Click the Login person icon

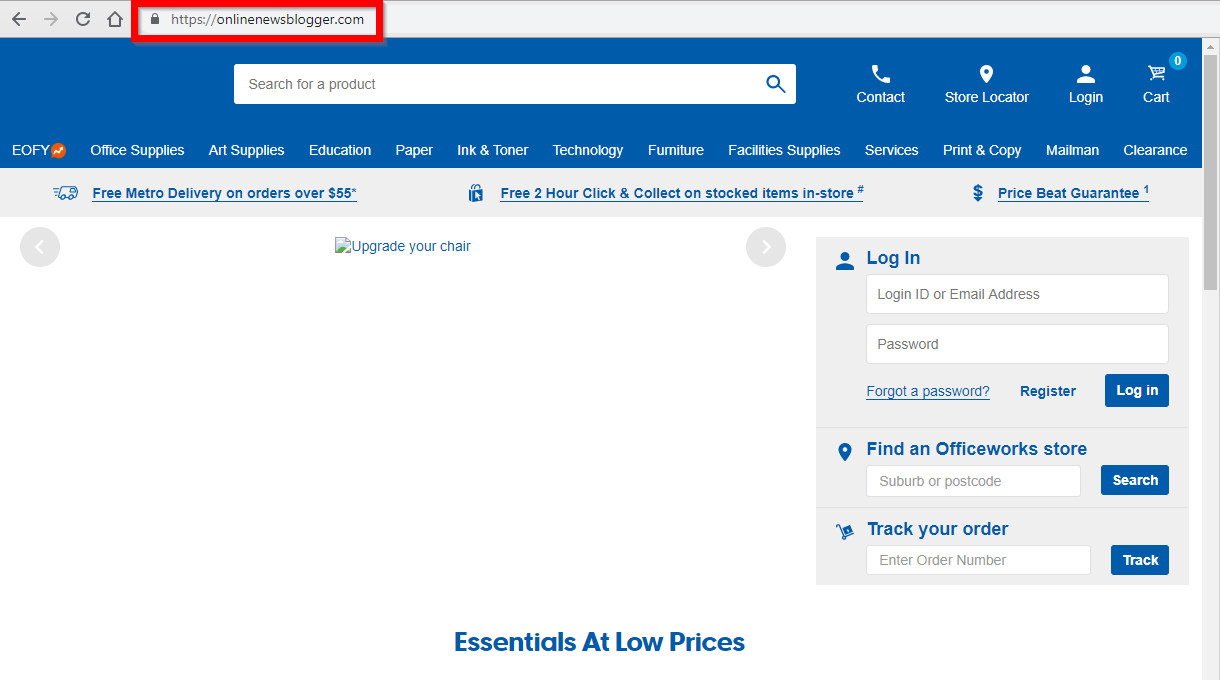tap(1085, 75)
